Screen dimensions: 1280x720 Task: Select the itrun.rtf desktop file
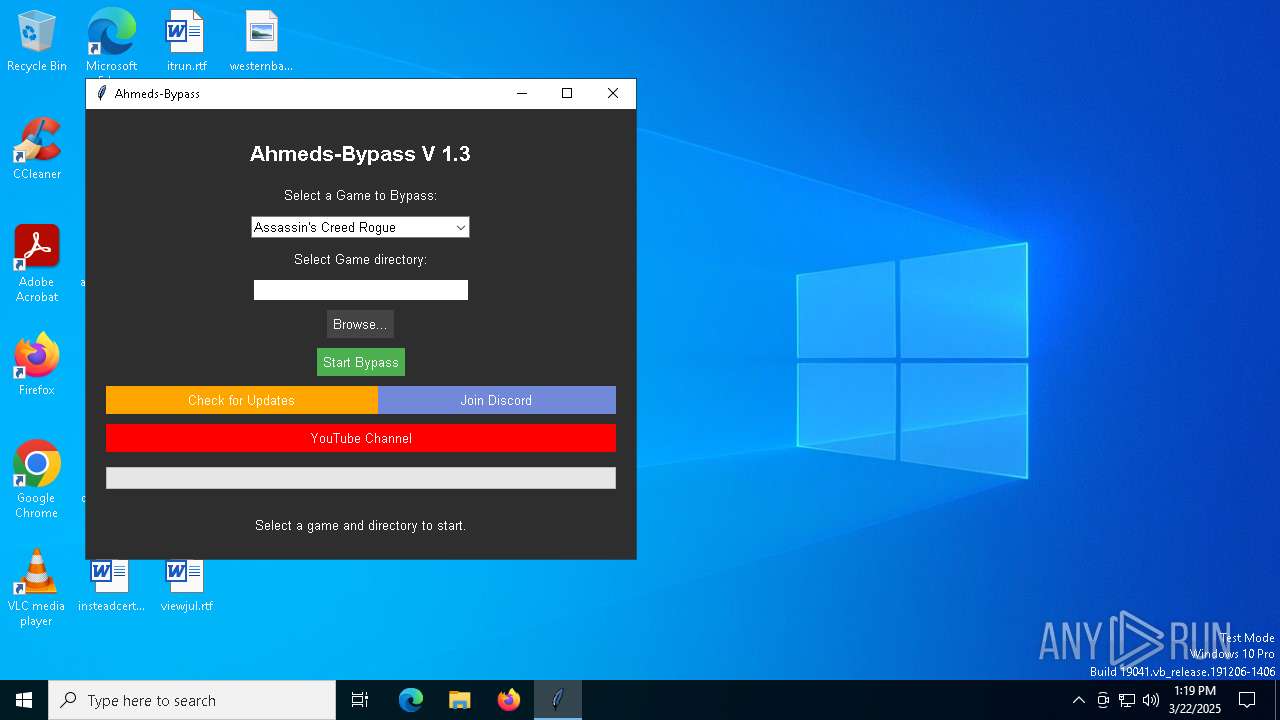(x=186, y=41)
